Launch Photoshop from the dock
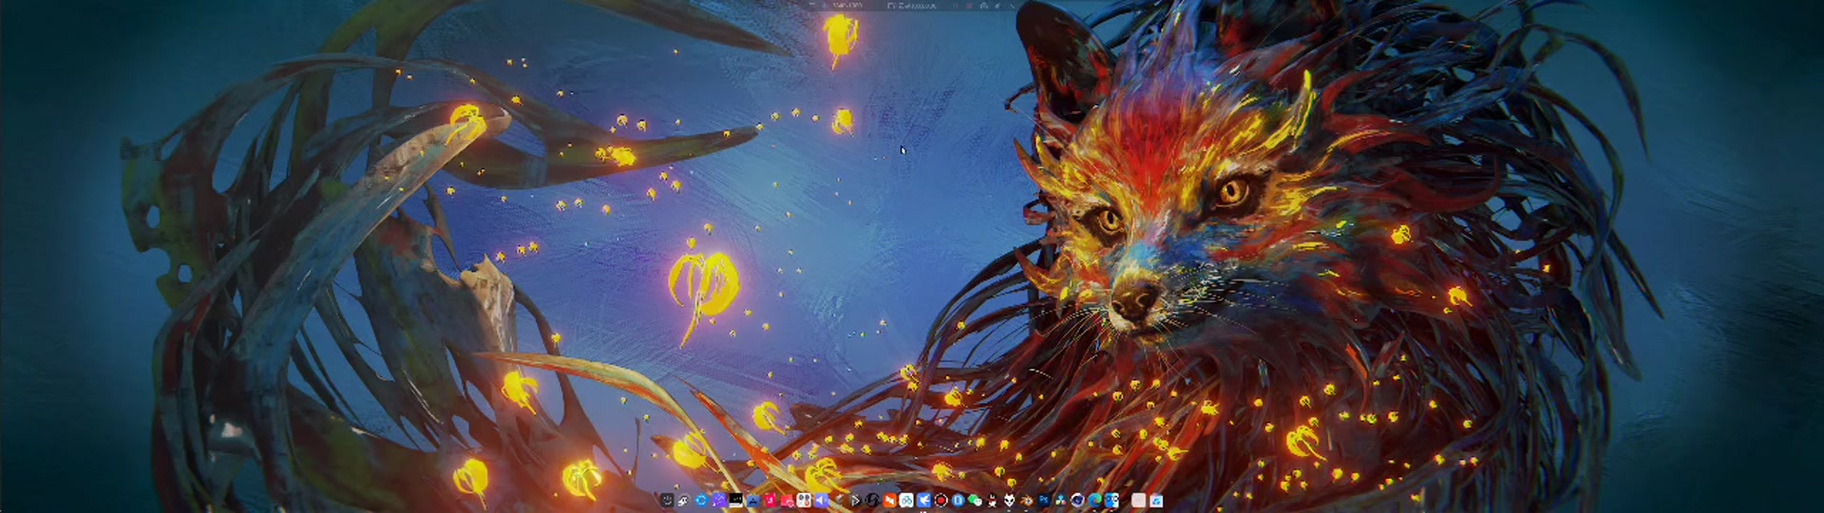 (1044, 500)
